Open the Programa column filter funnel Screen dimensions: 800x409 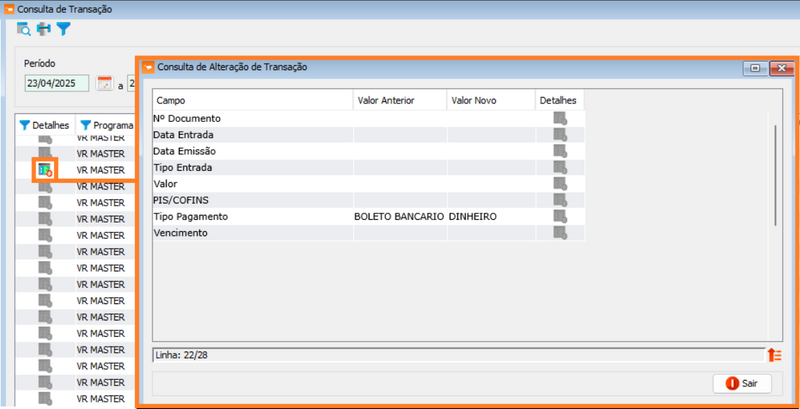pyautogui.click(x=85, y=125)
